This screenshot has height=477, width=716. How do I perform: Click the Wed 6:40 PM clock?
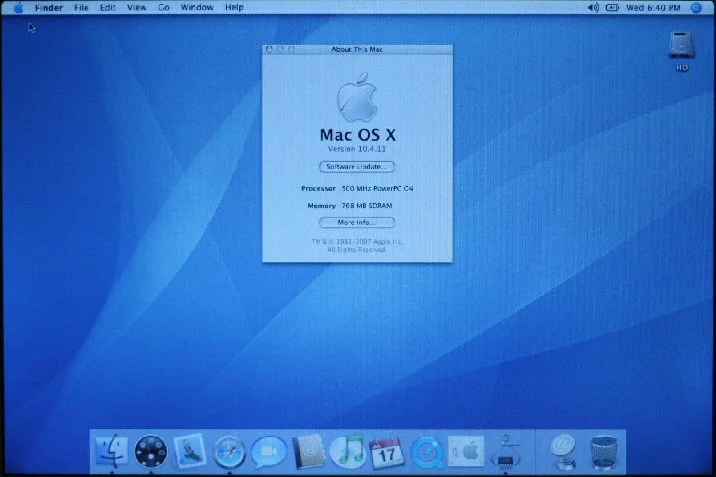pos(653,8)
